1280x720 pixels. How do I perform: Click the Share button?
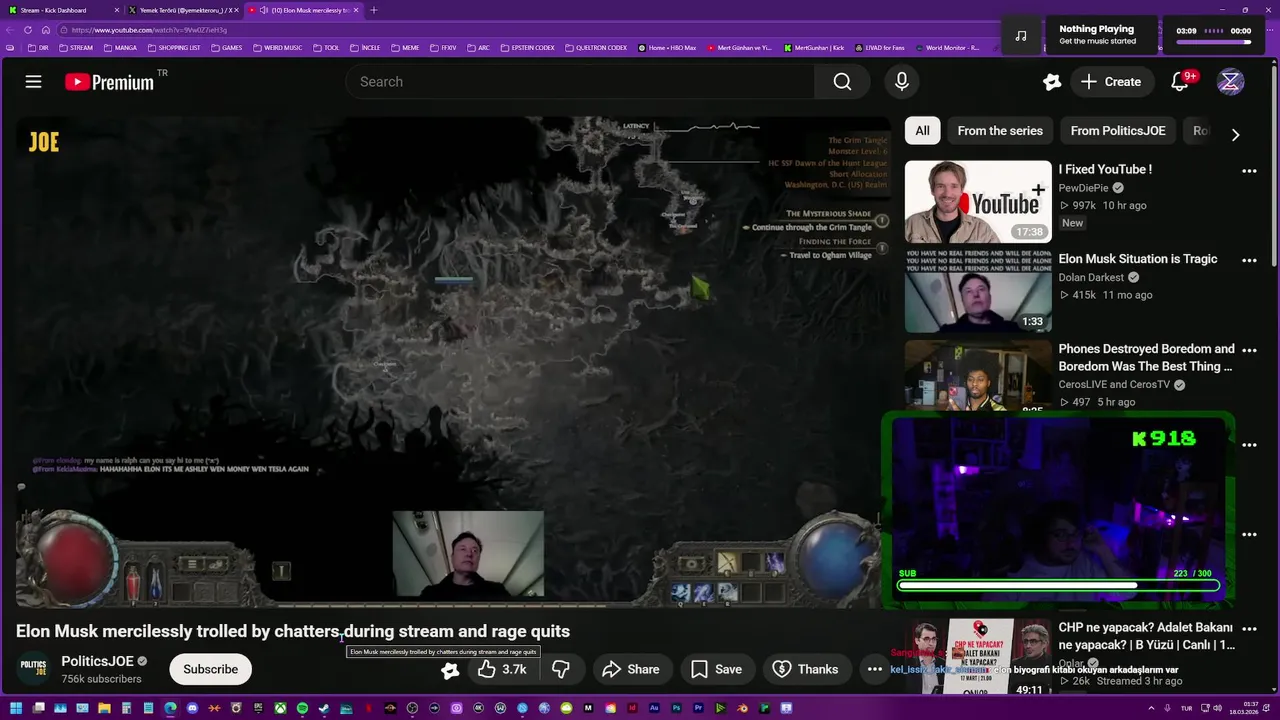630,669
